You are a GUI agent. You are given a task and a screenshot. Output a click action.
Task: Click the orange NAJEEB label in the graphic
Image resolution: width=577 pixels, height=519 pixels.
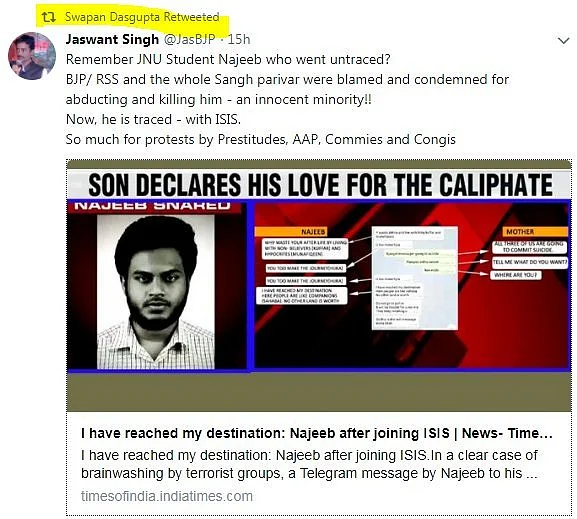pyautogui.click(x=313, y=232)
